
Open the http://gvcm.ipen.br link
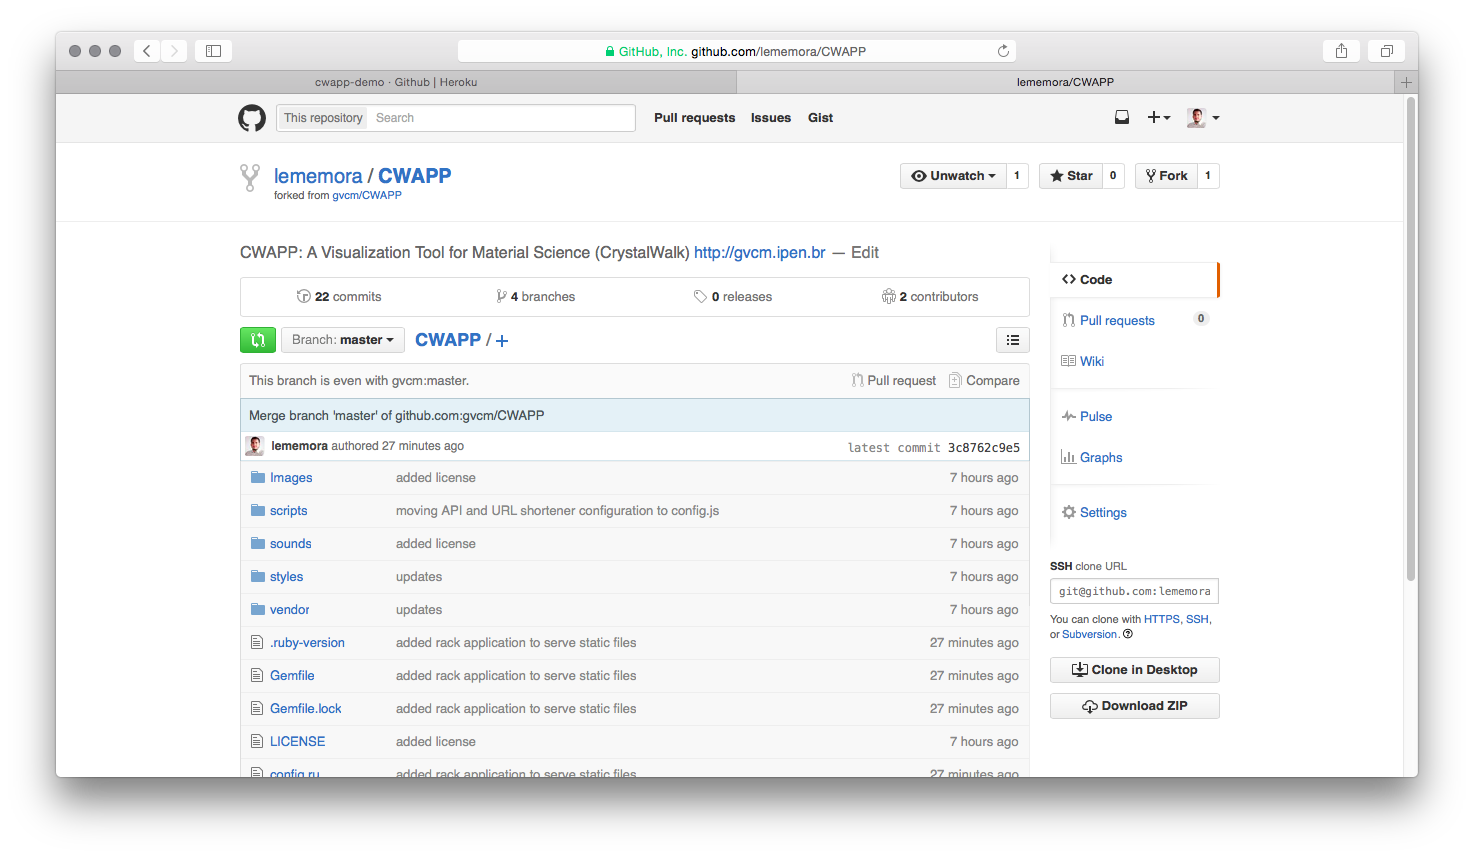(x=760, y=253)
